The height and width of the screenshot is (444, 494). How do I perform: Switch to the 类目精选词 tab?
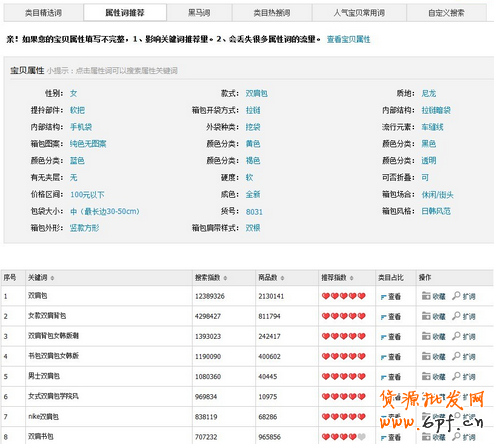[x=43, y=13]
